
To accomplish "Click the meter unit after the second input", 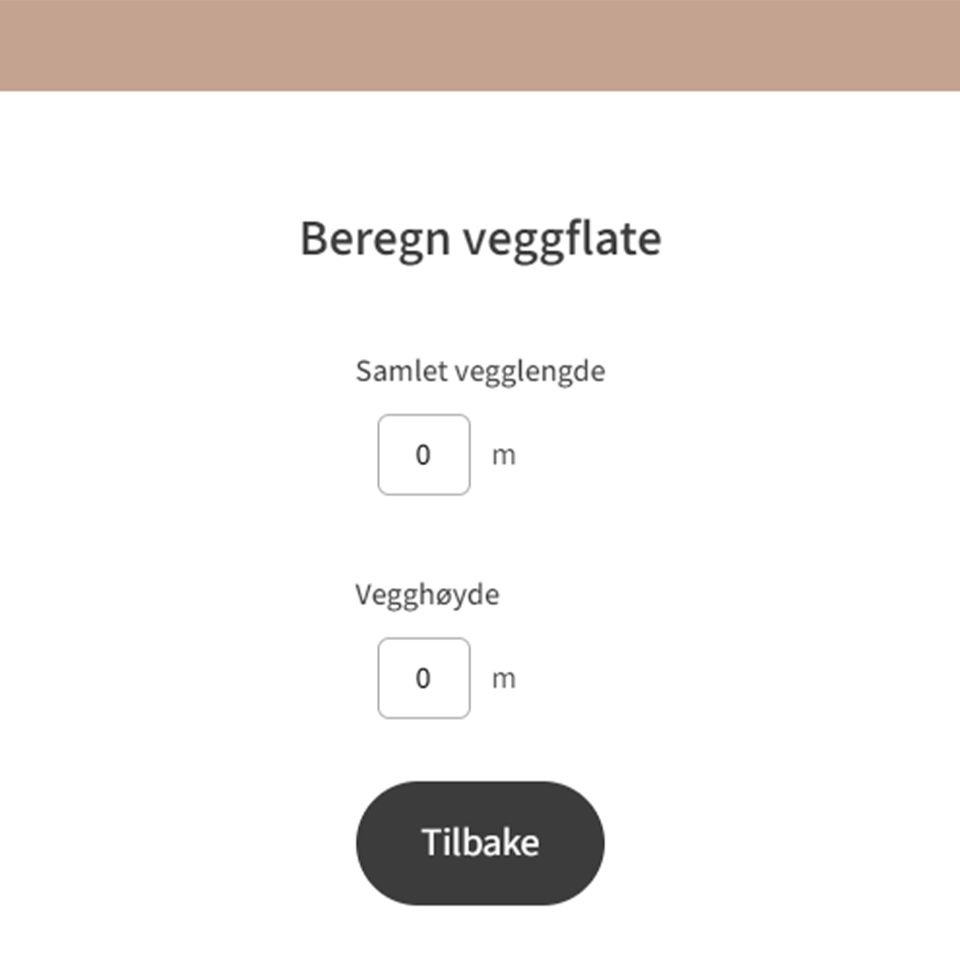I will click(x=504, y=679).
